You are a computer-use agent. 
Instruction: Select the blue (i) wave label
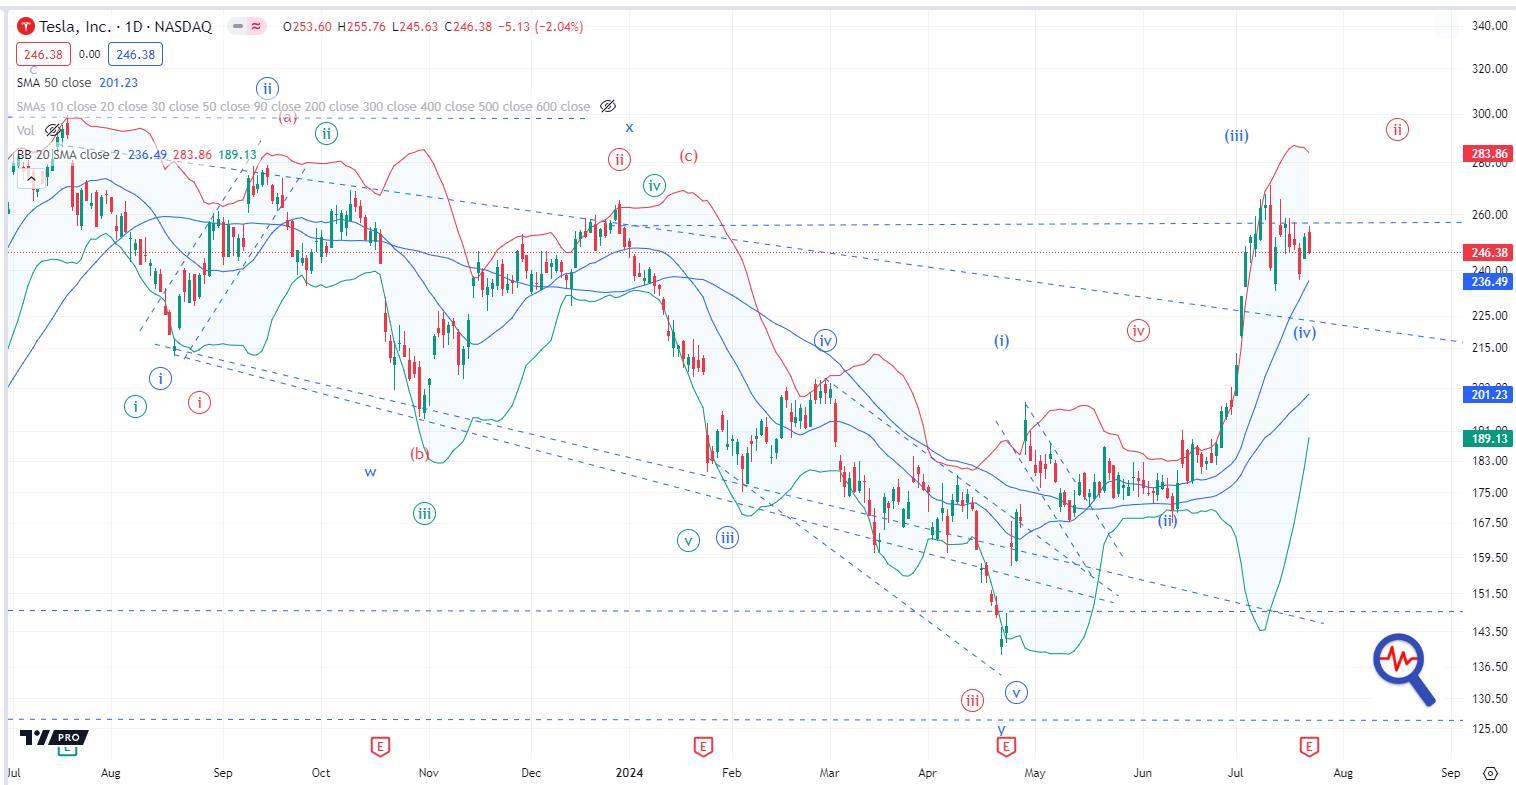tap(1001, 341)
